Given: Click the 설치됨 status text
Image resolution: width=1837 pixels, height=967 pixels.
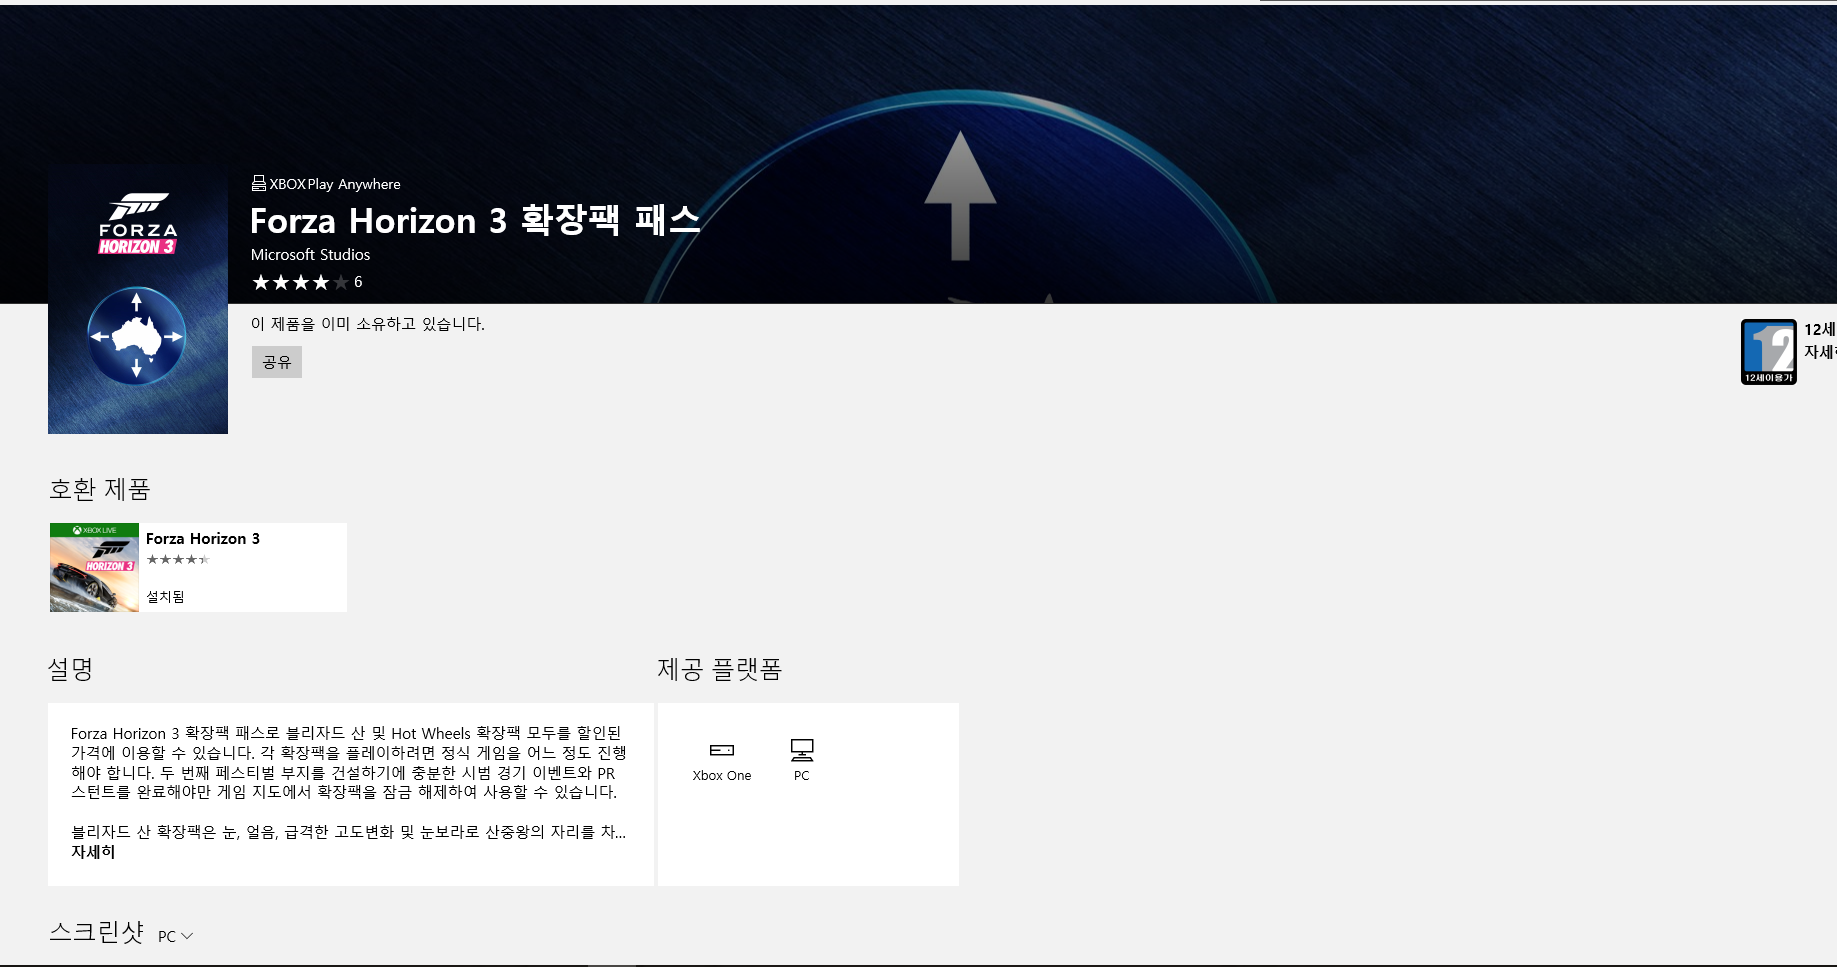Looking at the screenshot, I should (166, 597).
